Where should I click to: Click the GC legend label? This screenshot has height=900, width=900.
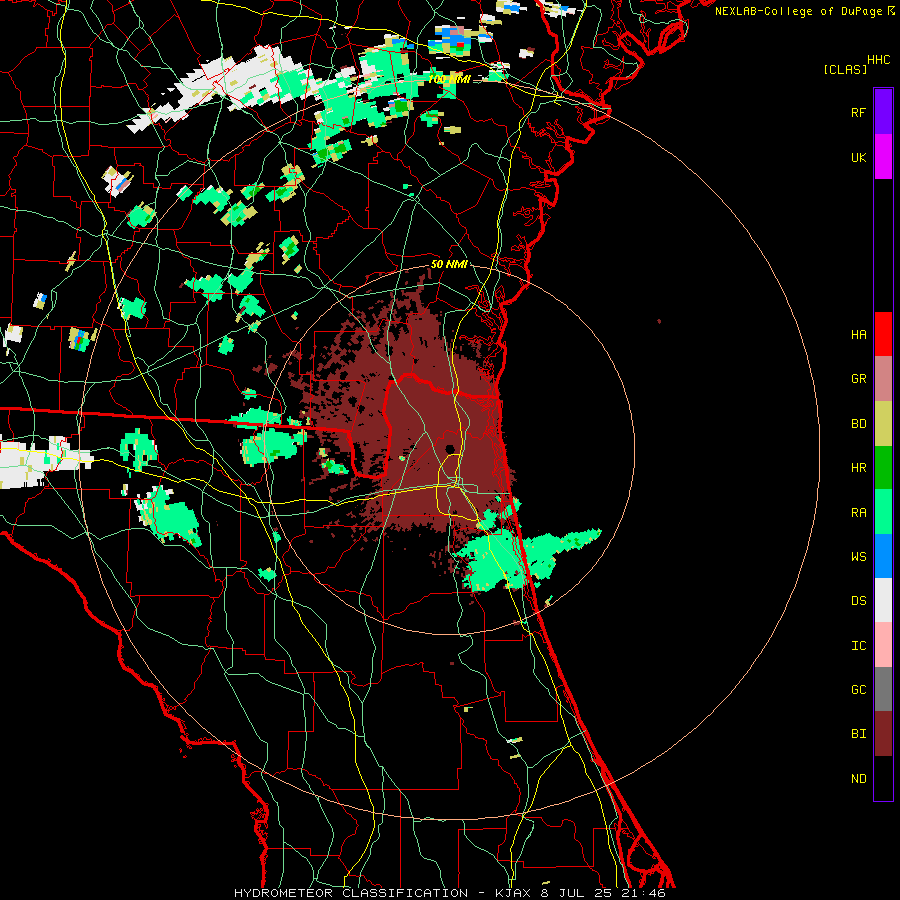tap(859, 690)
